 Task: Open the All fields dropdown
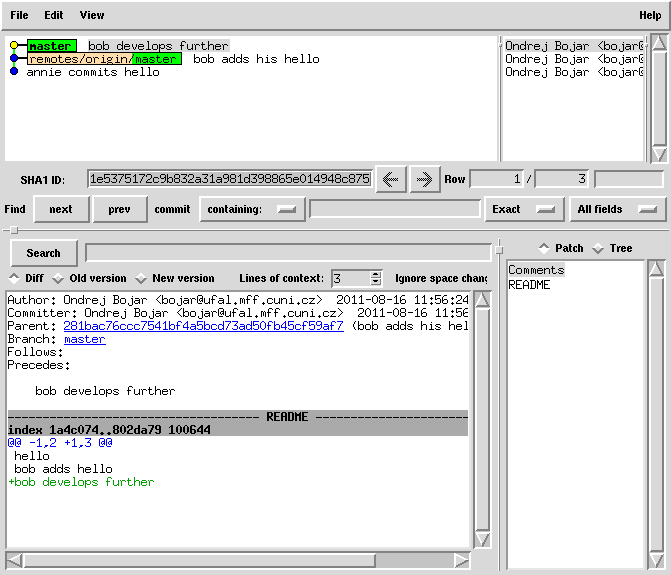coord(618,209)
